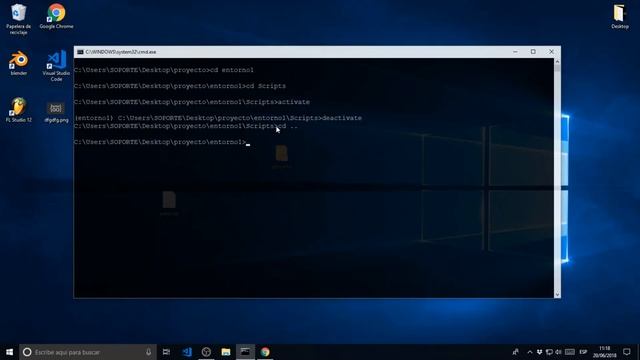The height and width of the screenshot is (360, 640).
Task: Open the Papelera de reciclaje desktop icon
Action: point(18,19)
